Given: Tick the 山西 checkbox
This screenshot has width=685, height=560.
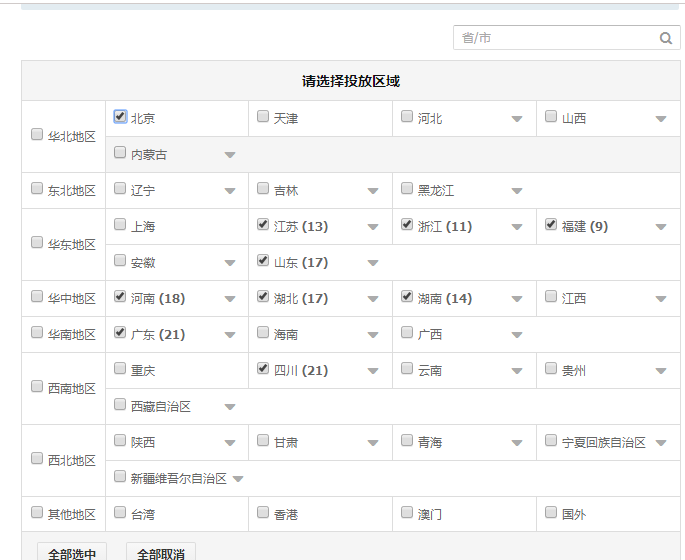Looking at the screenshot, I should pos(551,116).
